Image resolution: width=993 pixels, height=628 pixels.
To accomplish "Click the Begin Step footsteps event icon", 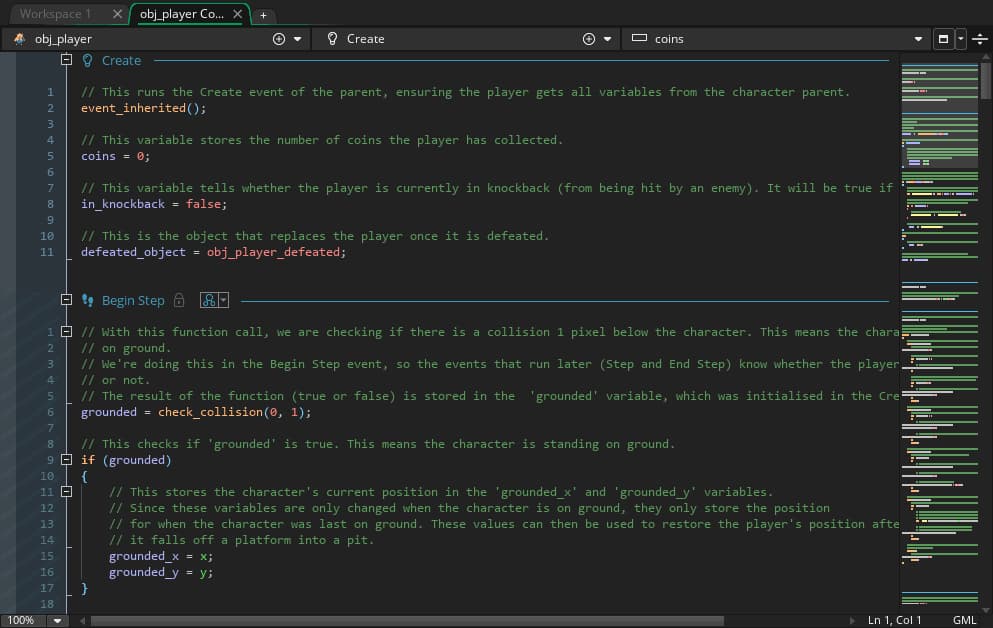I will 88,300.
